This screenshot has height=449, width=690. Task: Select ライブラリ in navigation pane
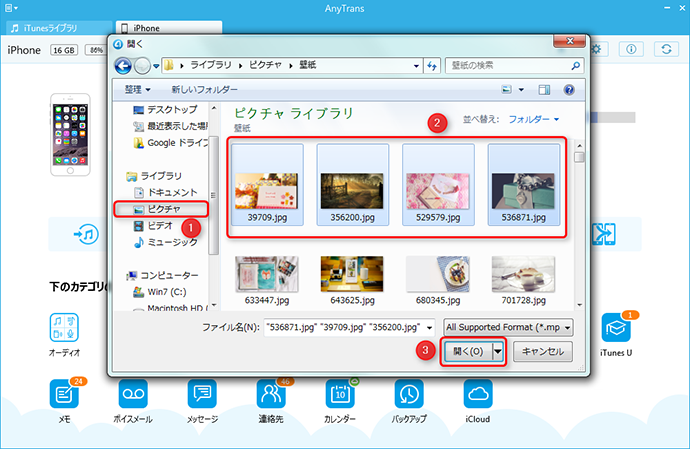point(154,176)
